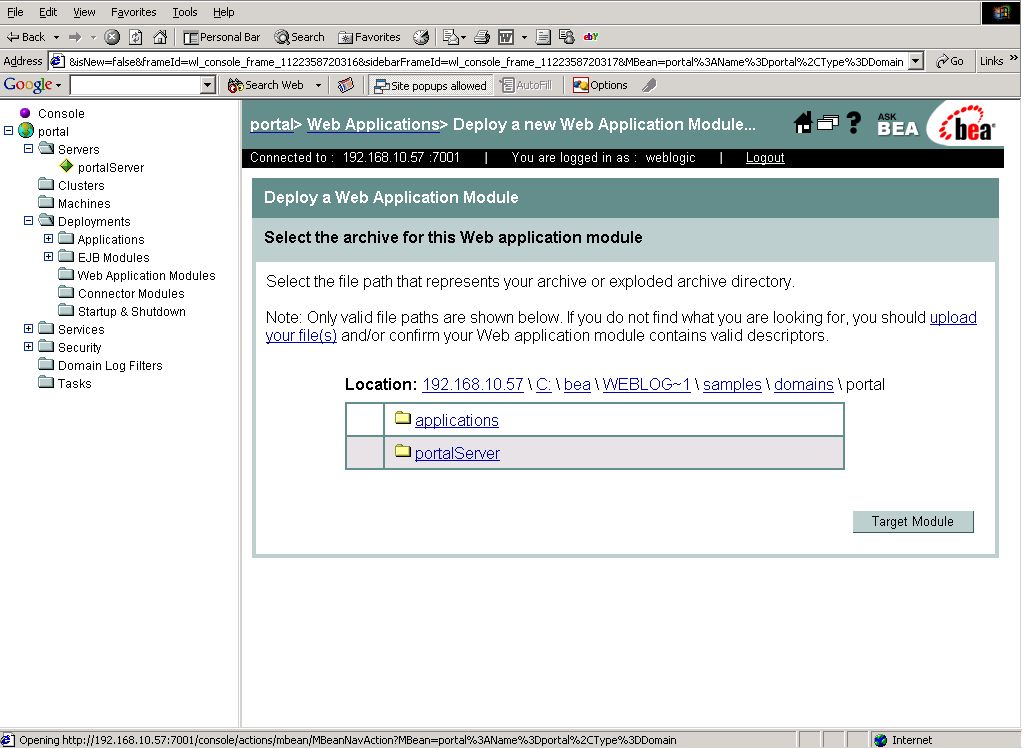Click the Google highlight pen icon

coord(649,85)
